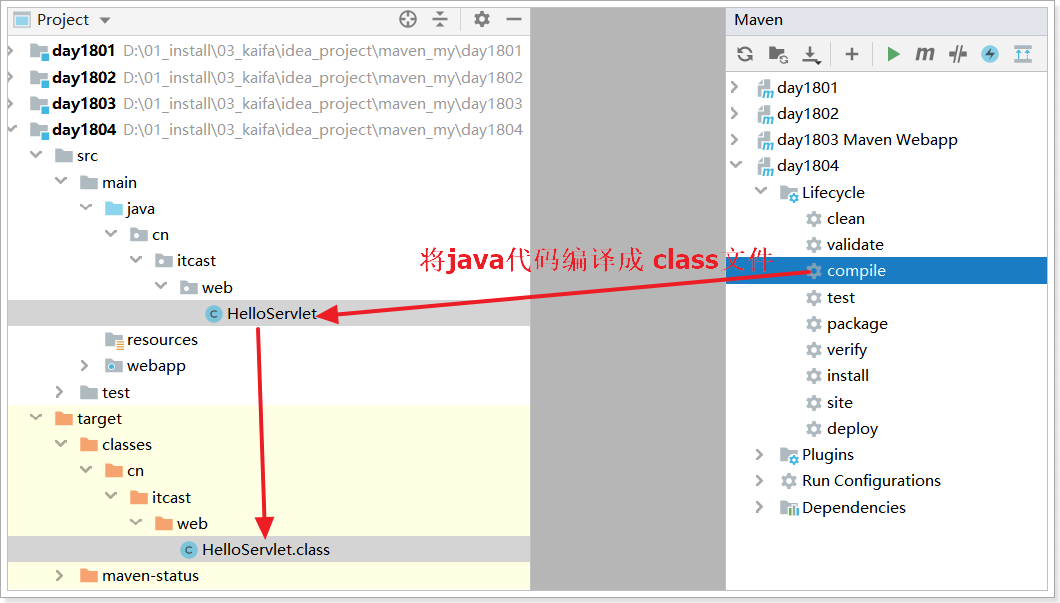Expand day1801 in Maven panel
The width and height of the screenshot is (1060, 603).
[735, 87]
